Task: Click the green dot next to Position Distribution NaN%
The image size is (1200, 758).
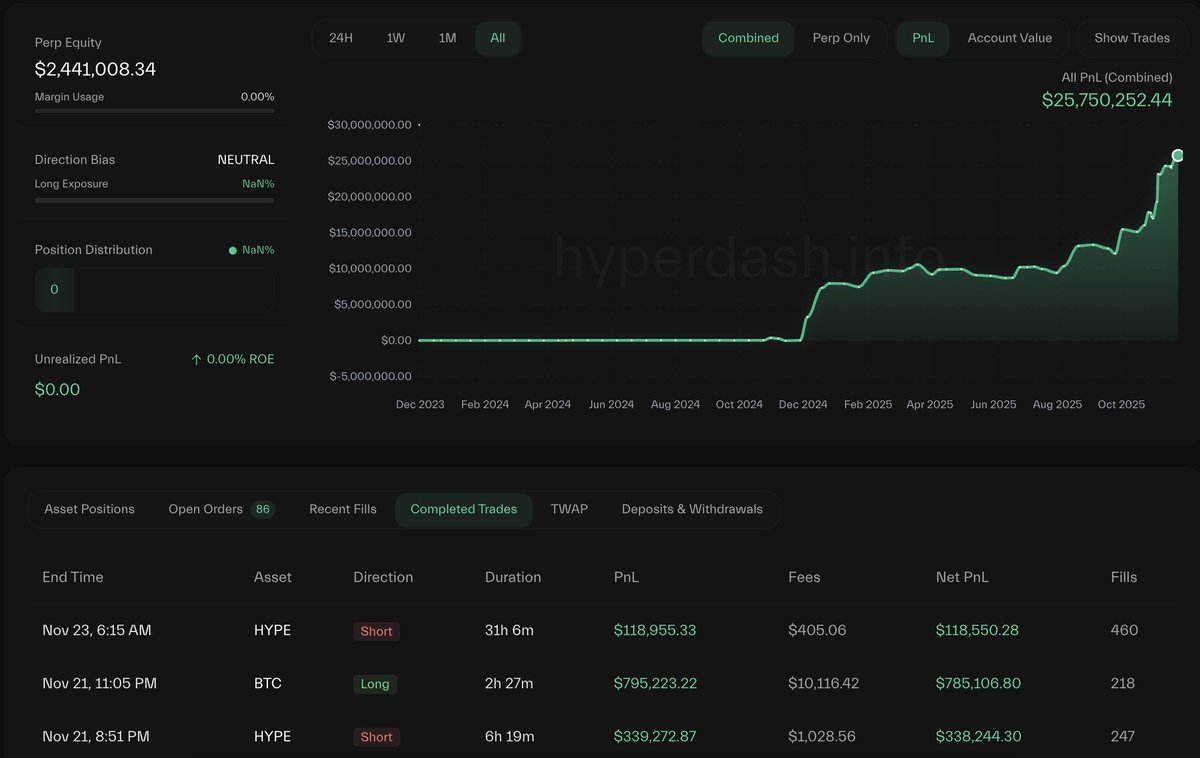Action: [234, 249]
